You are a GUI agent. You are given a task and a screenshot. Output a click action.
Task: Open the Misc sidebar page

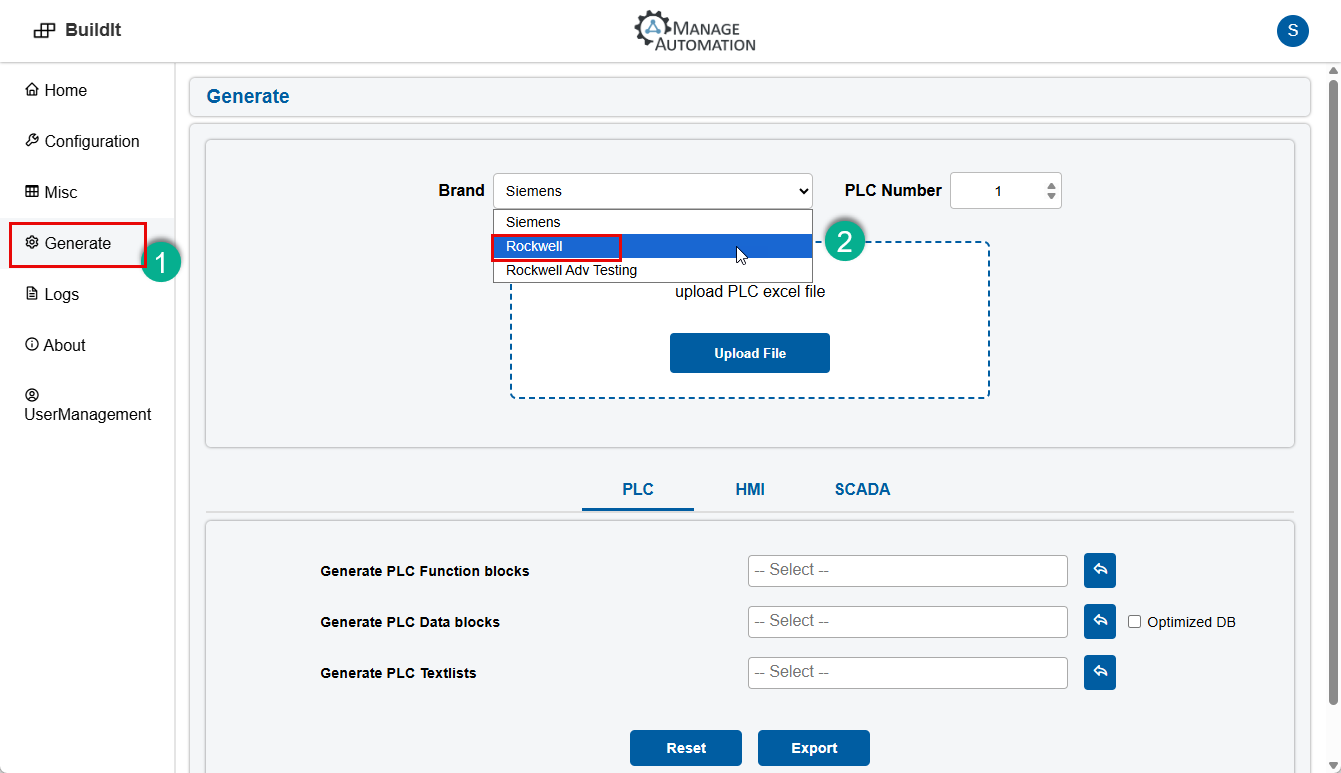pyautogui.click(x=51, y=192)
